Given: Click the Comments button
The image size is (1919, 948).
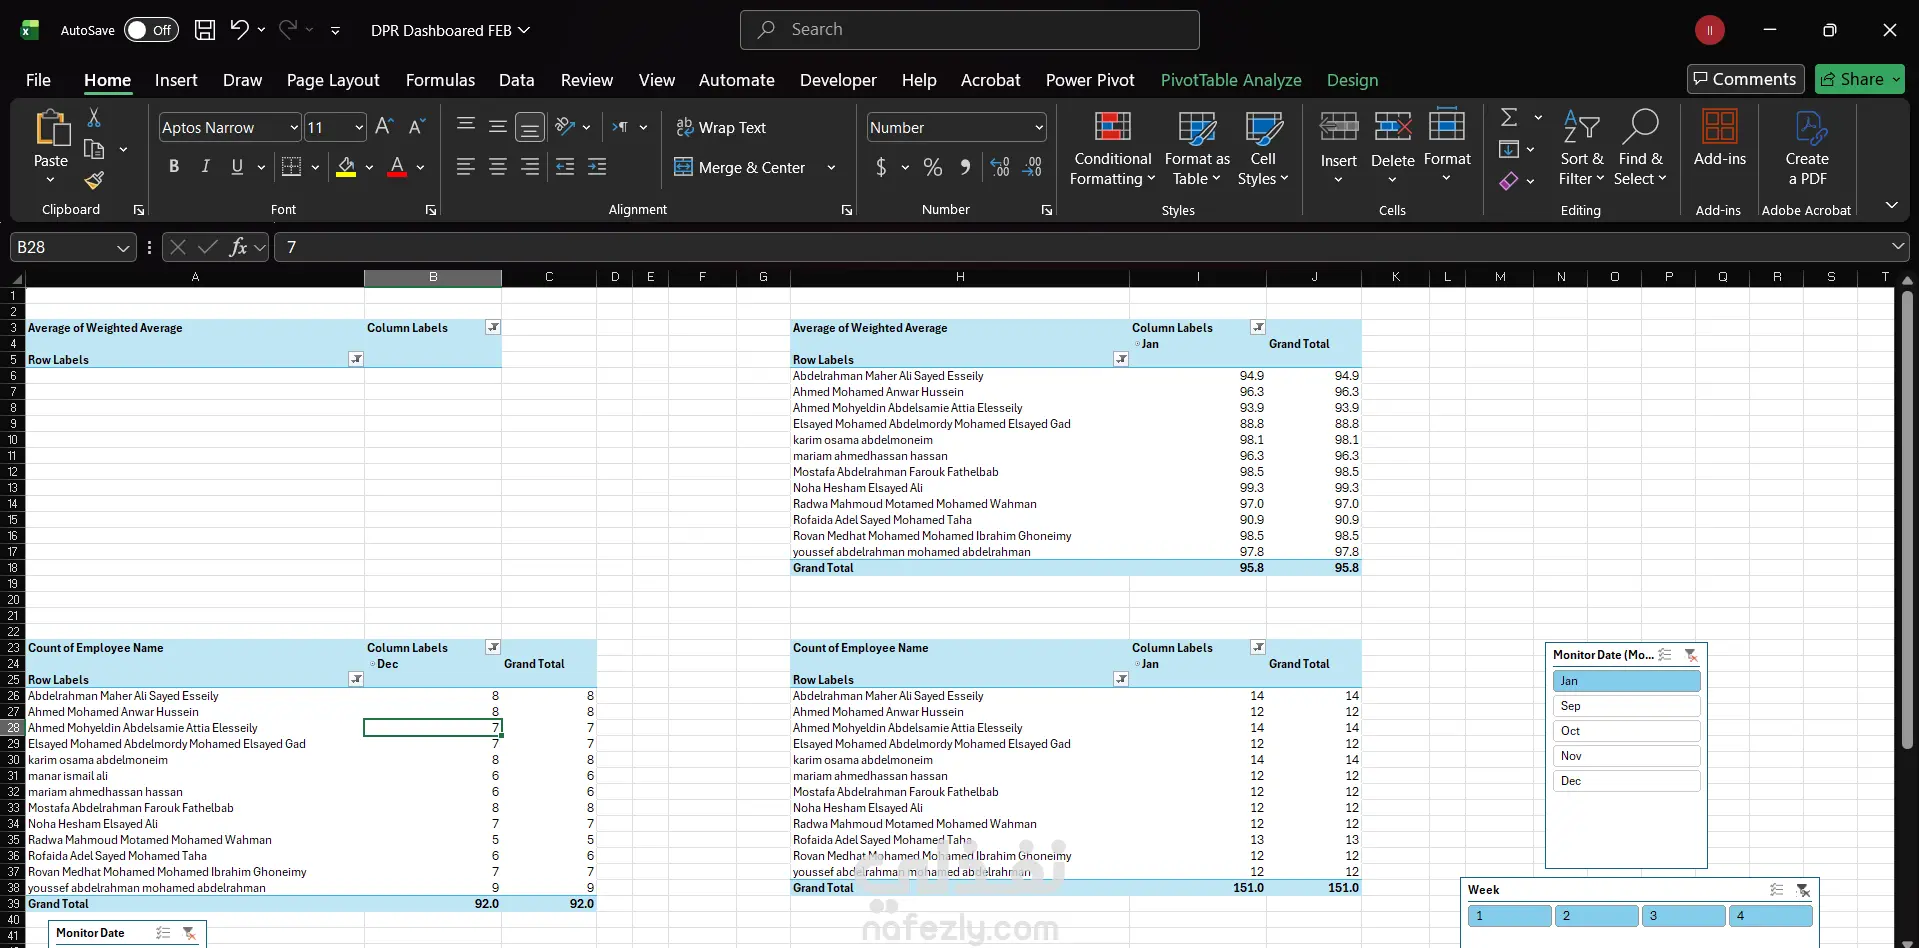Looking at the screenshot, I should [1744, 79].
